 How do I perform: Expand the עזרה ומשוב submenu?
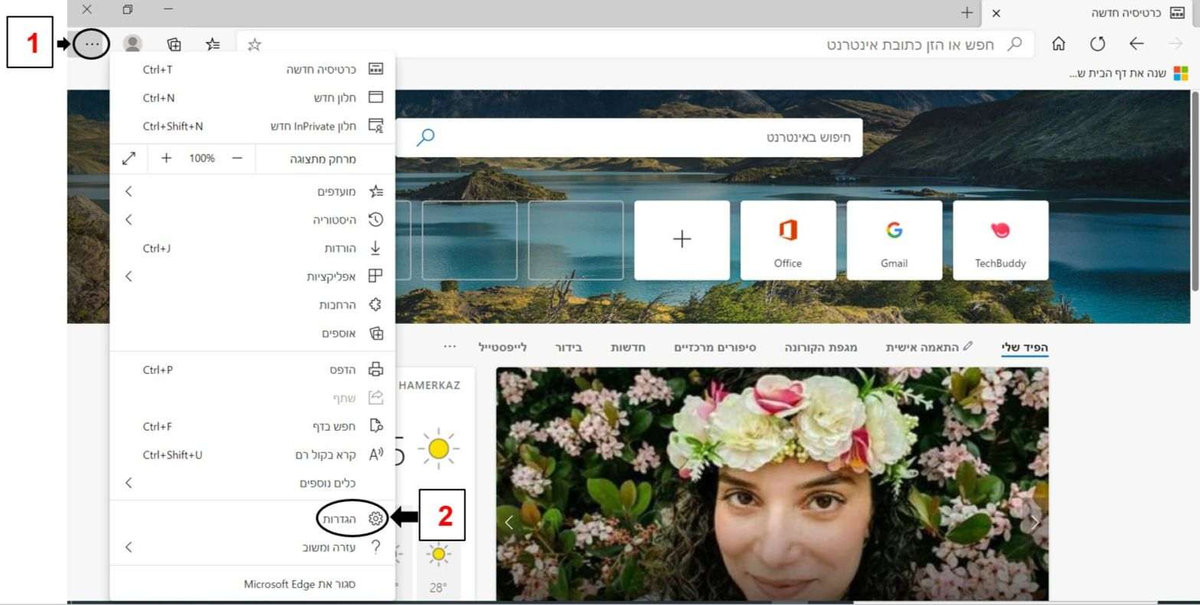point(252,547)
